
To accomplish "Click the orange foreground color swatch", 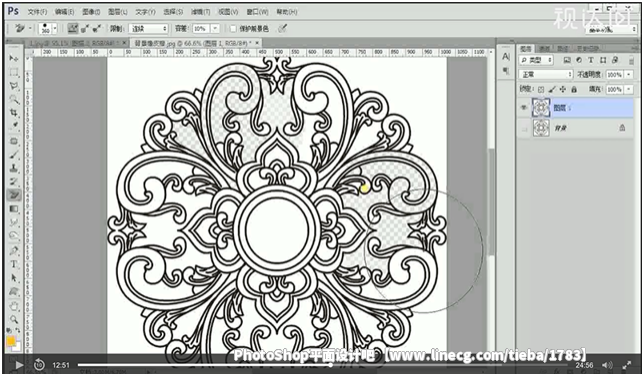I will click(11, 341).
